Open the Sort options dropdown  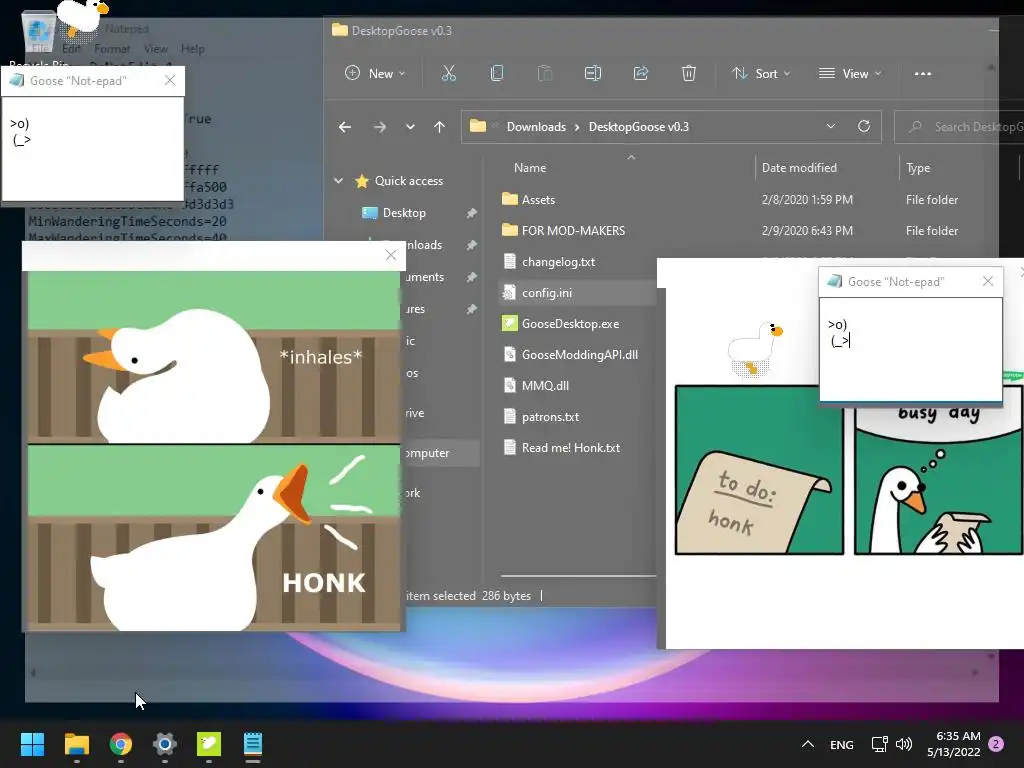[x=761, y=74]
